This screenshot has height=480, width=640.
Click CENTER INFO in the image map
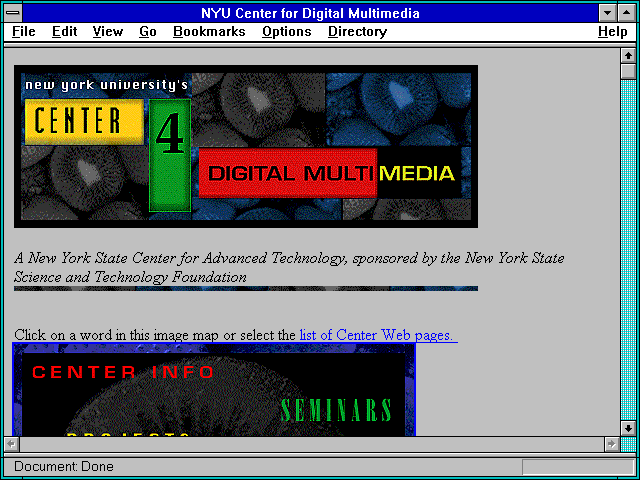(123, 372)
